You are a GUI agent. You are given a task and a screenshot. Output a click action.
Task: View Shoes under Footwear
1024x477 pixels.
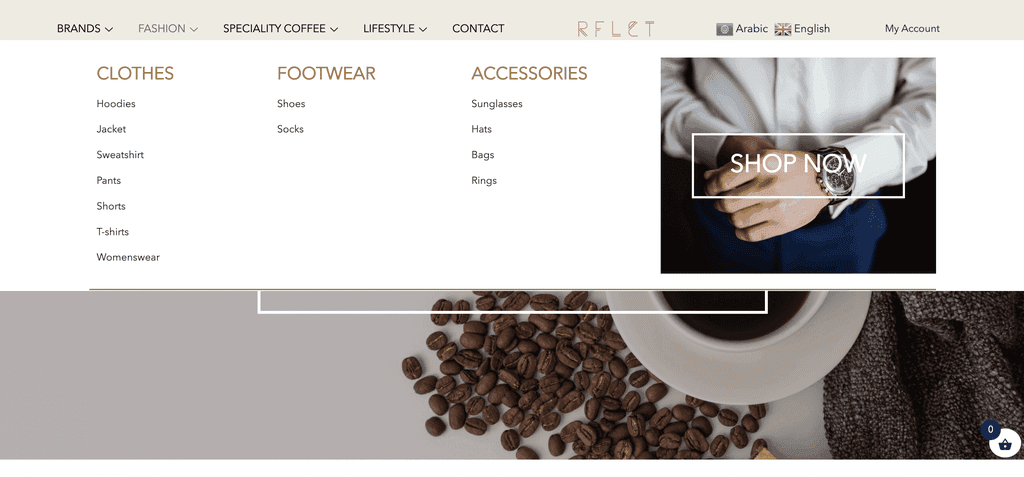(291, 104)
